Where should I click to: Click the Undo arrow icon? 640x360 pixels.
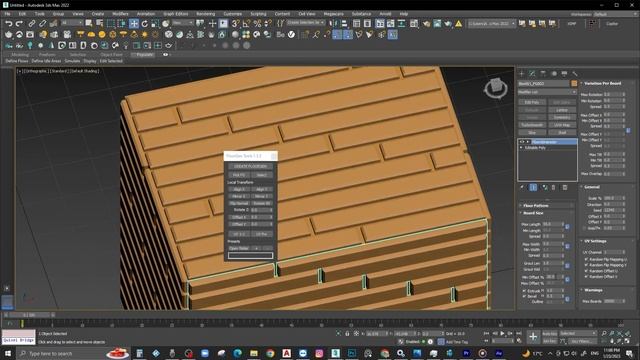click(8, 24)
